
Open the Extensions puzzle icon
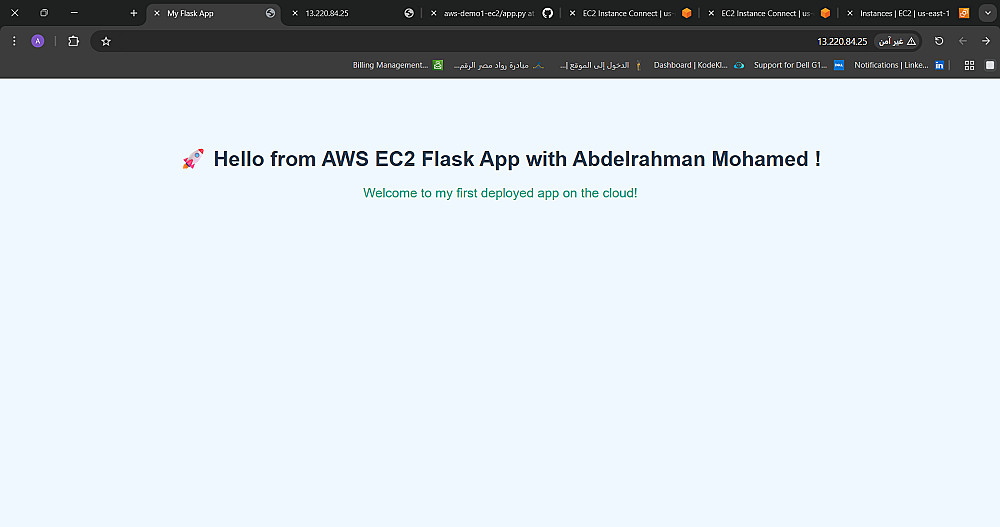click(x=73, y=41)
